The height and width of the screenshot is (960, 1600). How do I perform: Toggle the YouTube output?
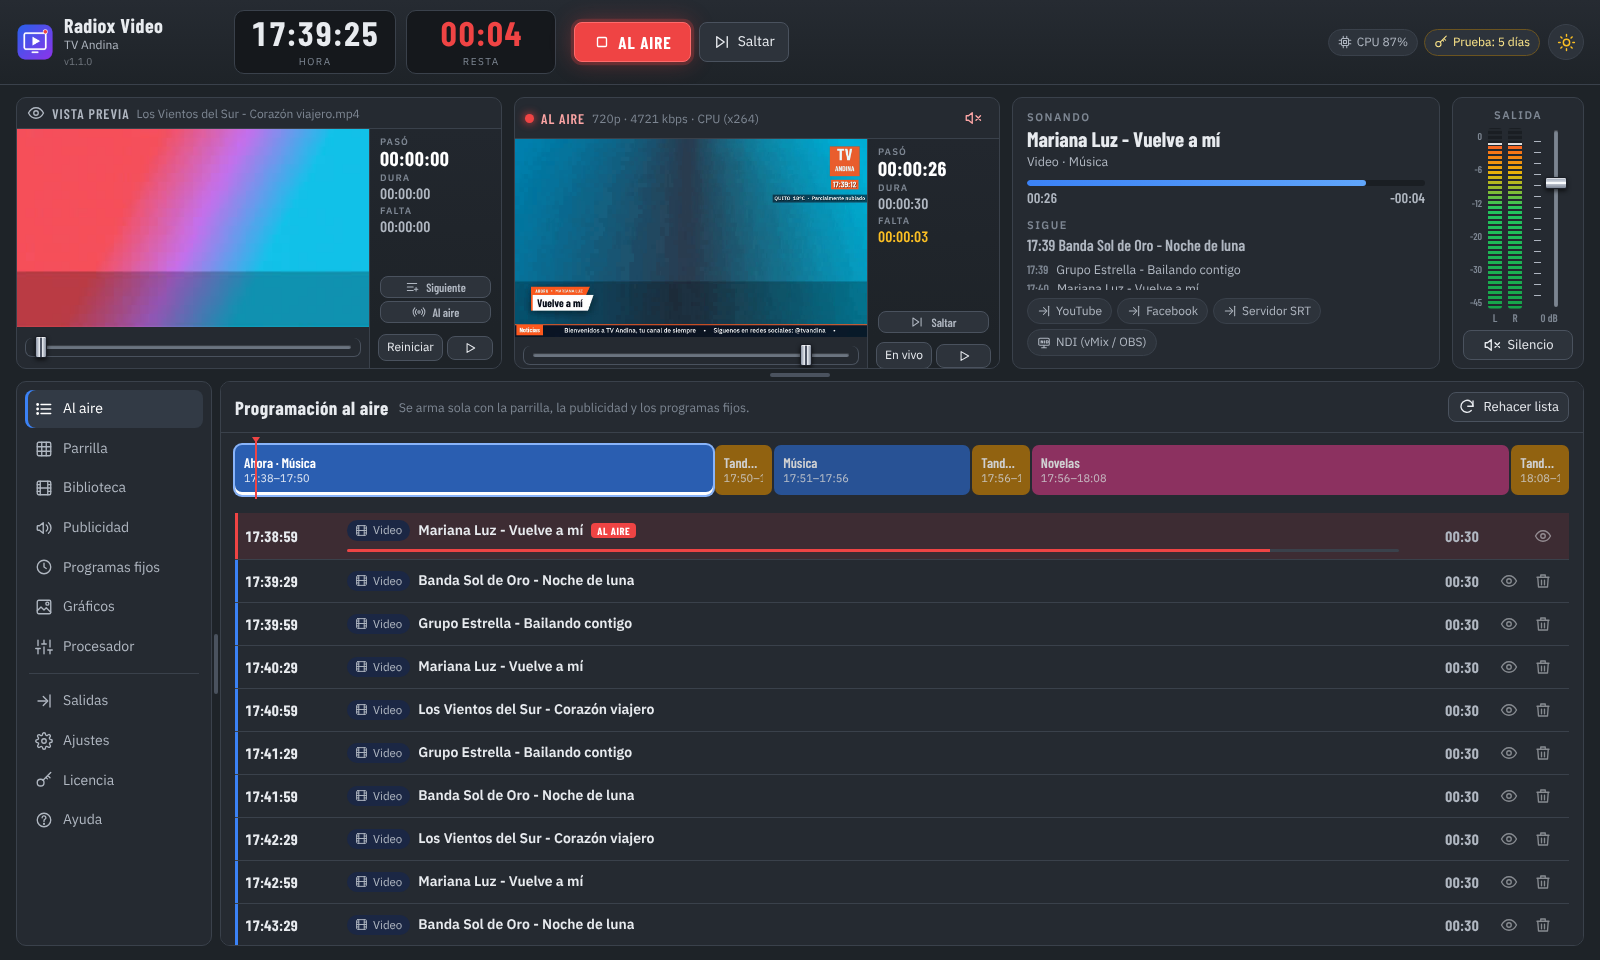[x=1069, y=311]
